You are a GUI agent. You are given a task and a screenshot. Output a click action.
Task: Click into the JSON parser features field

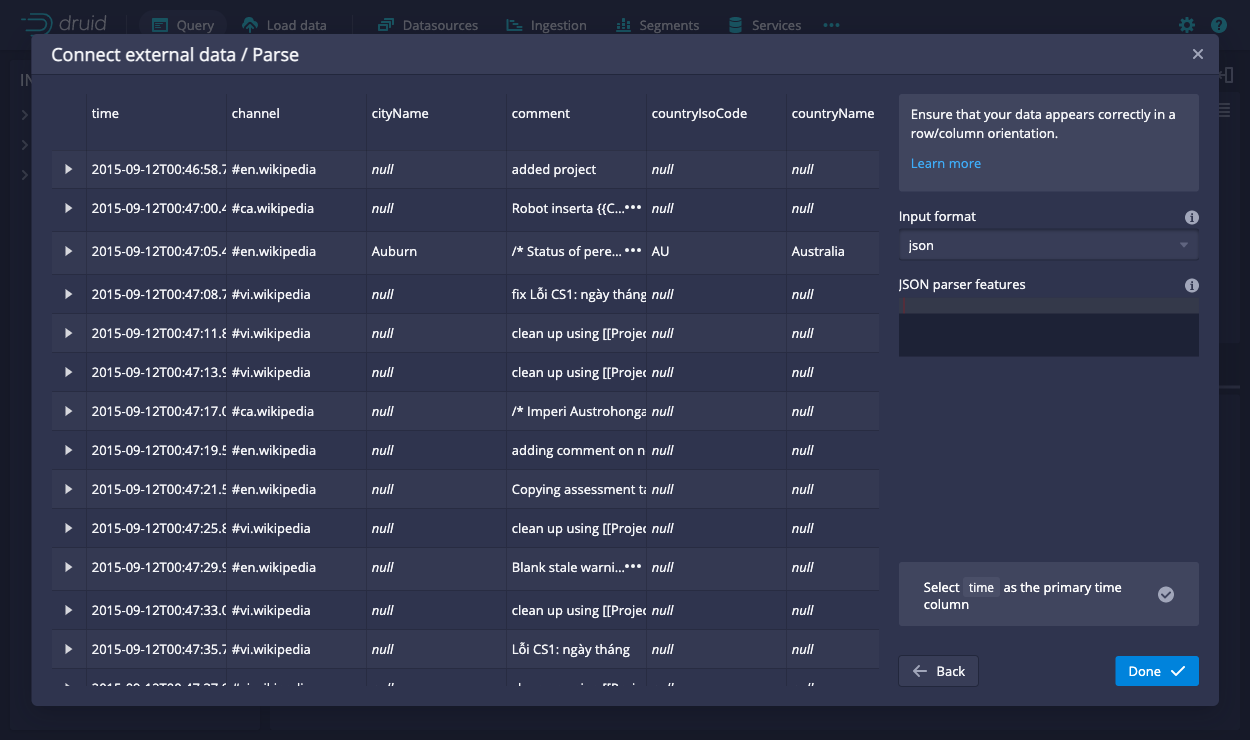(x=1048, y=333)
